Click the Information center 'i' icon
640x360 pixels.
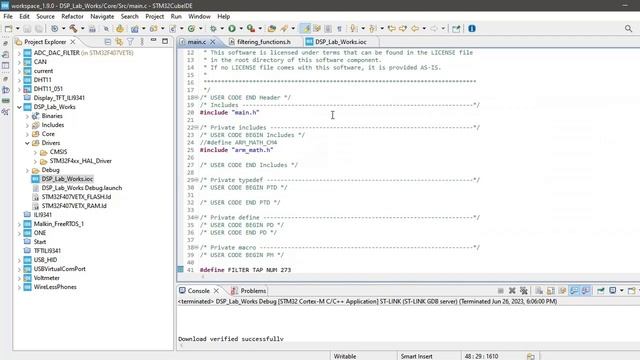click(x=472, y=29)
